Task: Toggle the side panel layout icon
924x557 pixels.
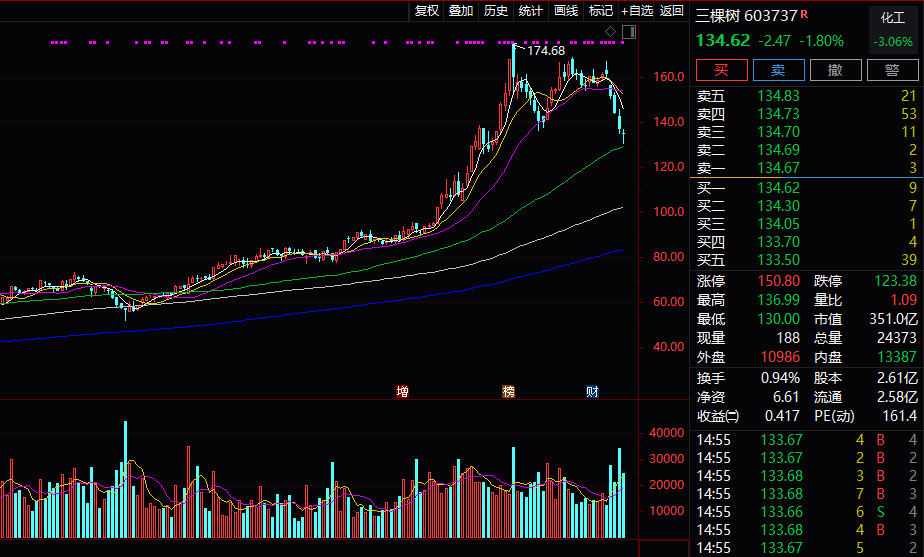Action: pyautogui.click(x=629, y=32)
